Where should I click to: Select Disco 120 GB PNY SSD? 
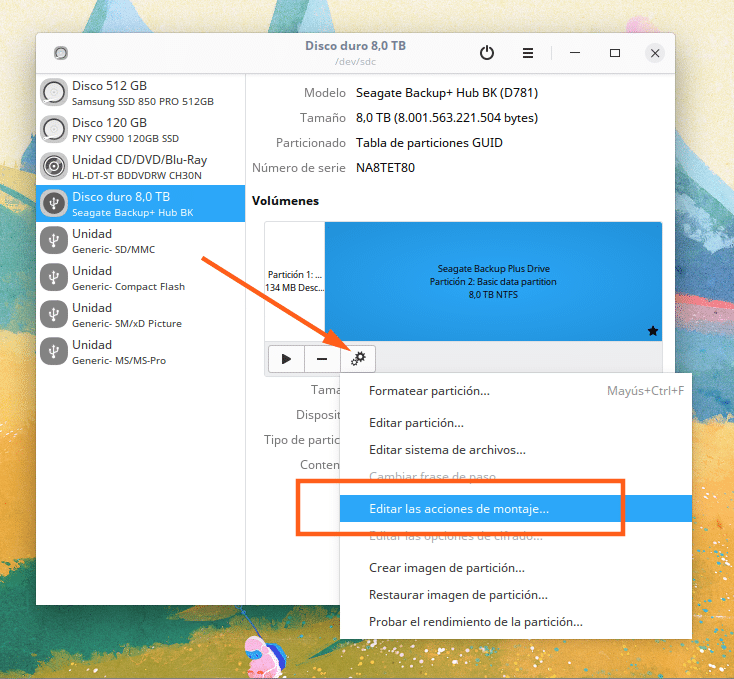point(140,130)
